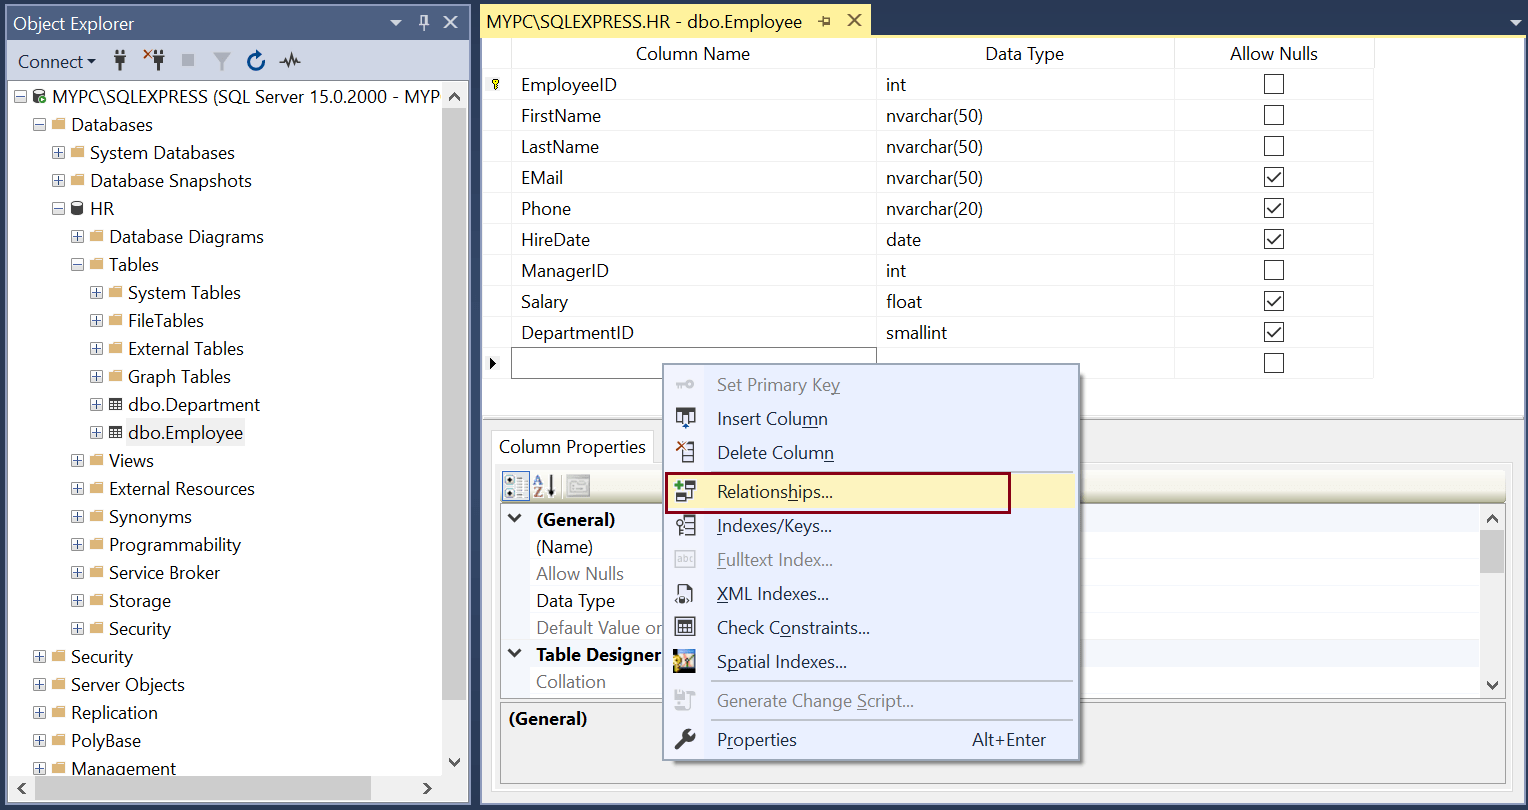
Task: Click the Categorized view icon in Column Properties
Action: tap(516, 486)
